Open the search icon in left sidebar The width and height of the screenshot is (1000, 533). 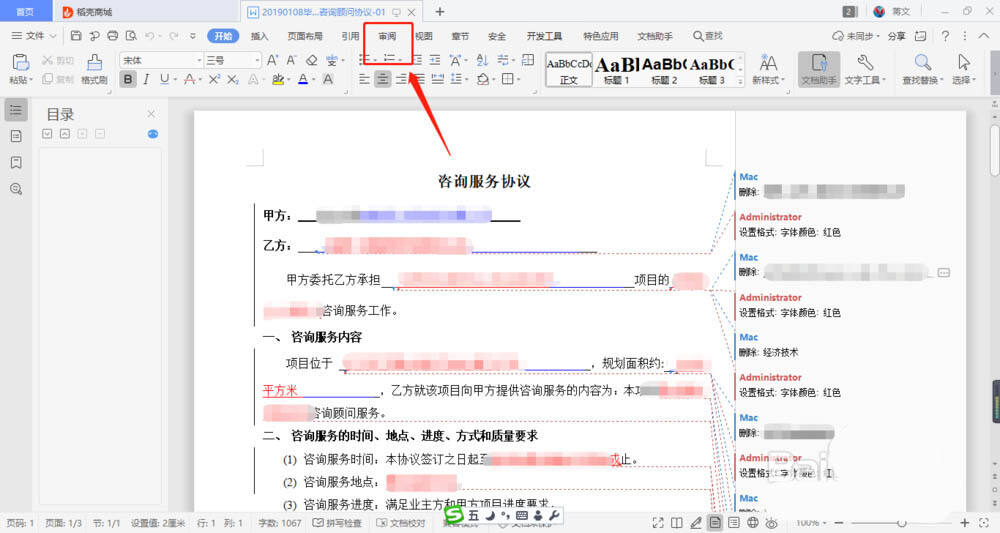click(16, 189)
